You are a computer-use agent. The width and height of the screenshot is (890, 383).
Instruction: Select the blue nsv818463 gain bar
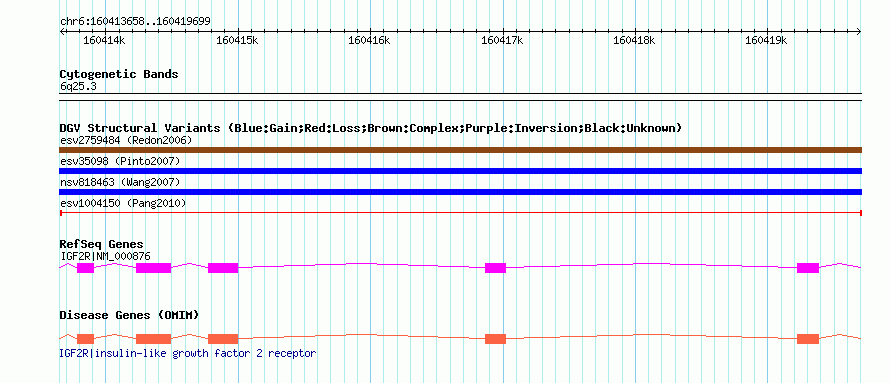[x=460, y=192]
